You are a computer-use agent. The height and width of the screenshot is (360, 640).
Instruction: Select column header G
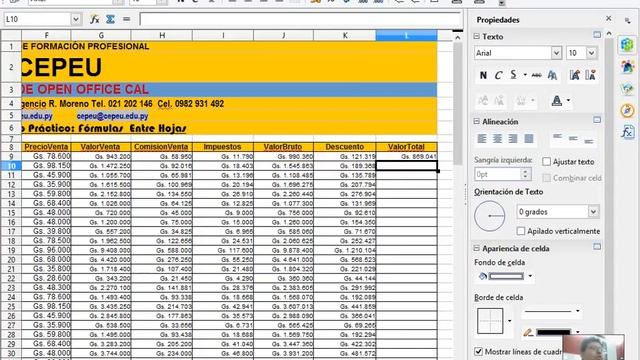click(x=101, y=36)
